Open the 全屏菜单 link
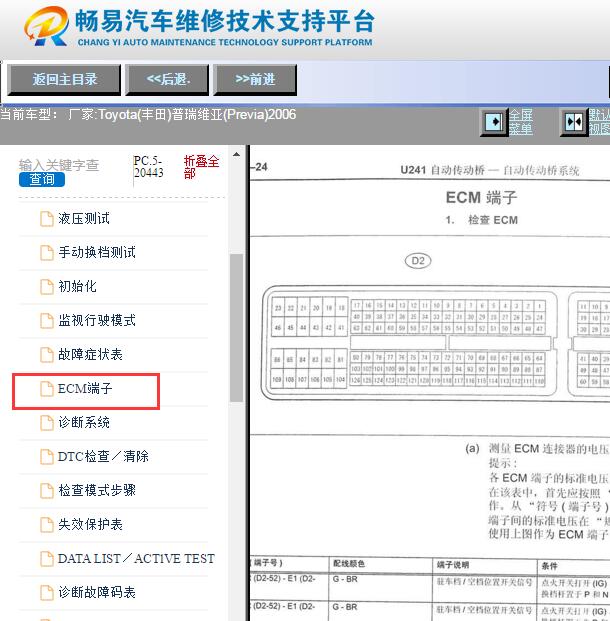This screenshot has width=610, height=621. [520, 122]
